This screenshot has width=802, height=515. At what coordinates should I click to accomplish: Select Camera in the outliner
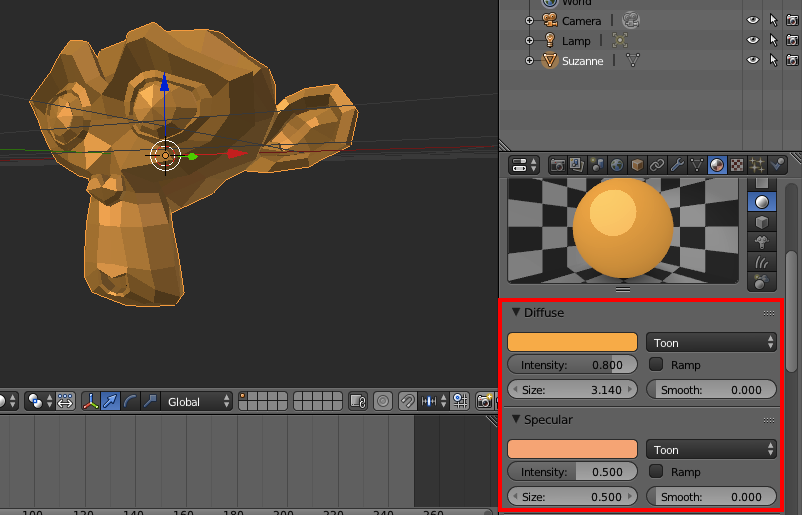point(581,21)
